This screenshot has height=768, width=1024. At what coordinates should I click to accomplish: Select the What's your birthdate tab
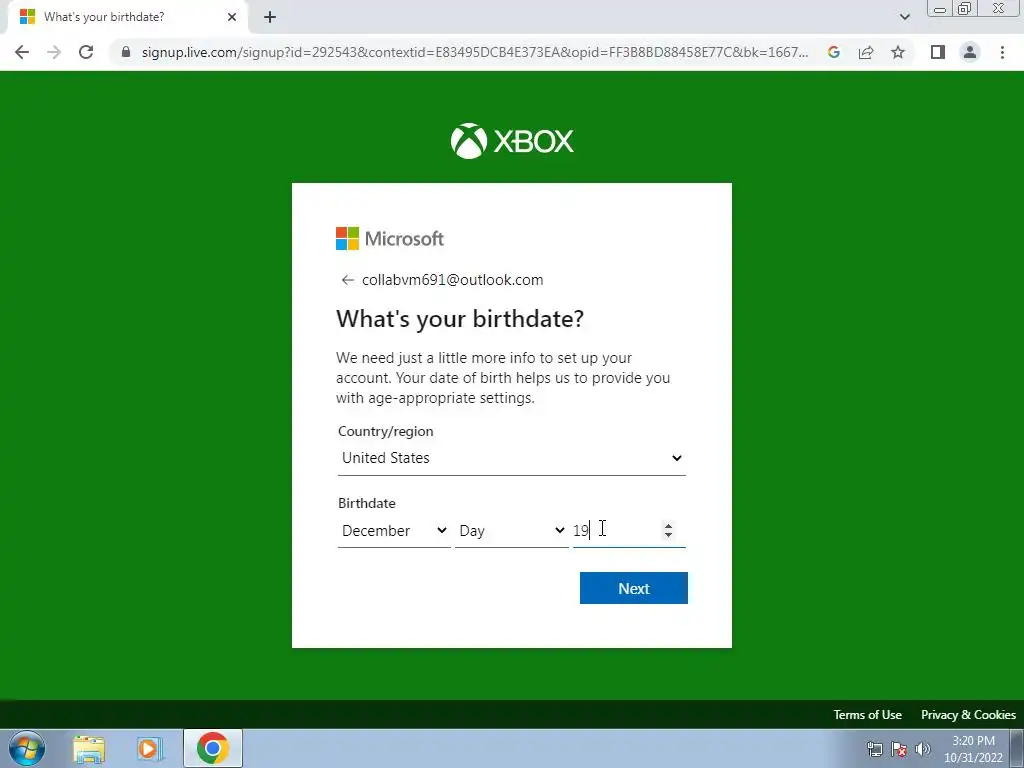pos(127,17)
